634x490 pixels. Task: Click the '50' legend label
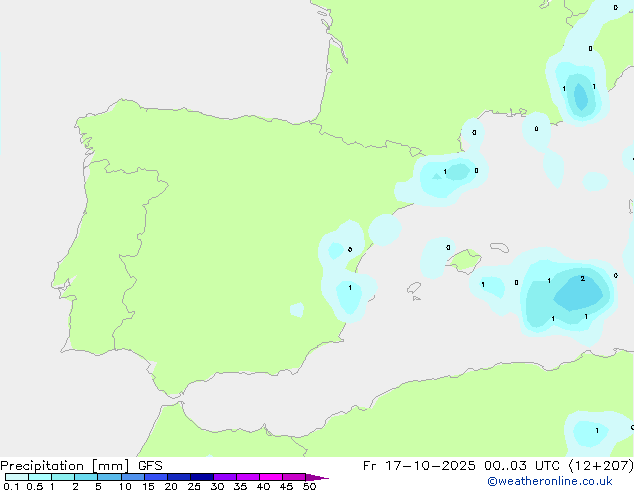[309, 486]
